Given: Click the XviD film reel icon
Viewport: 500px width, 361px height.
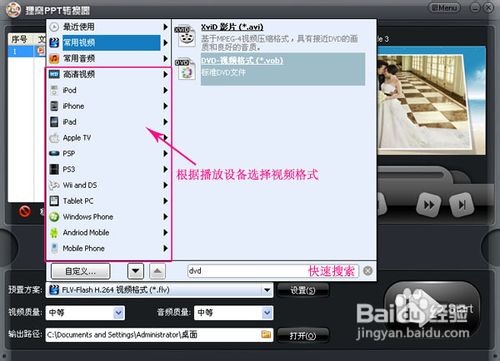Looking at the screenshot, I should (x=185, y=35).
